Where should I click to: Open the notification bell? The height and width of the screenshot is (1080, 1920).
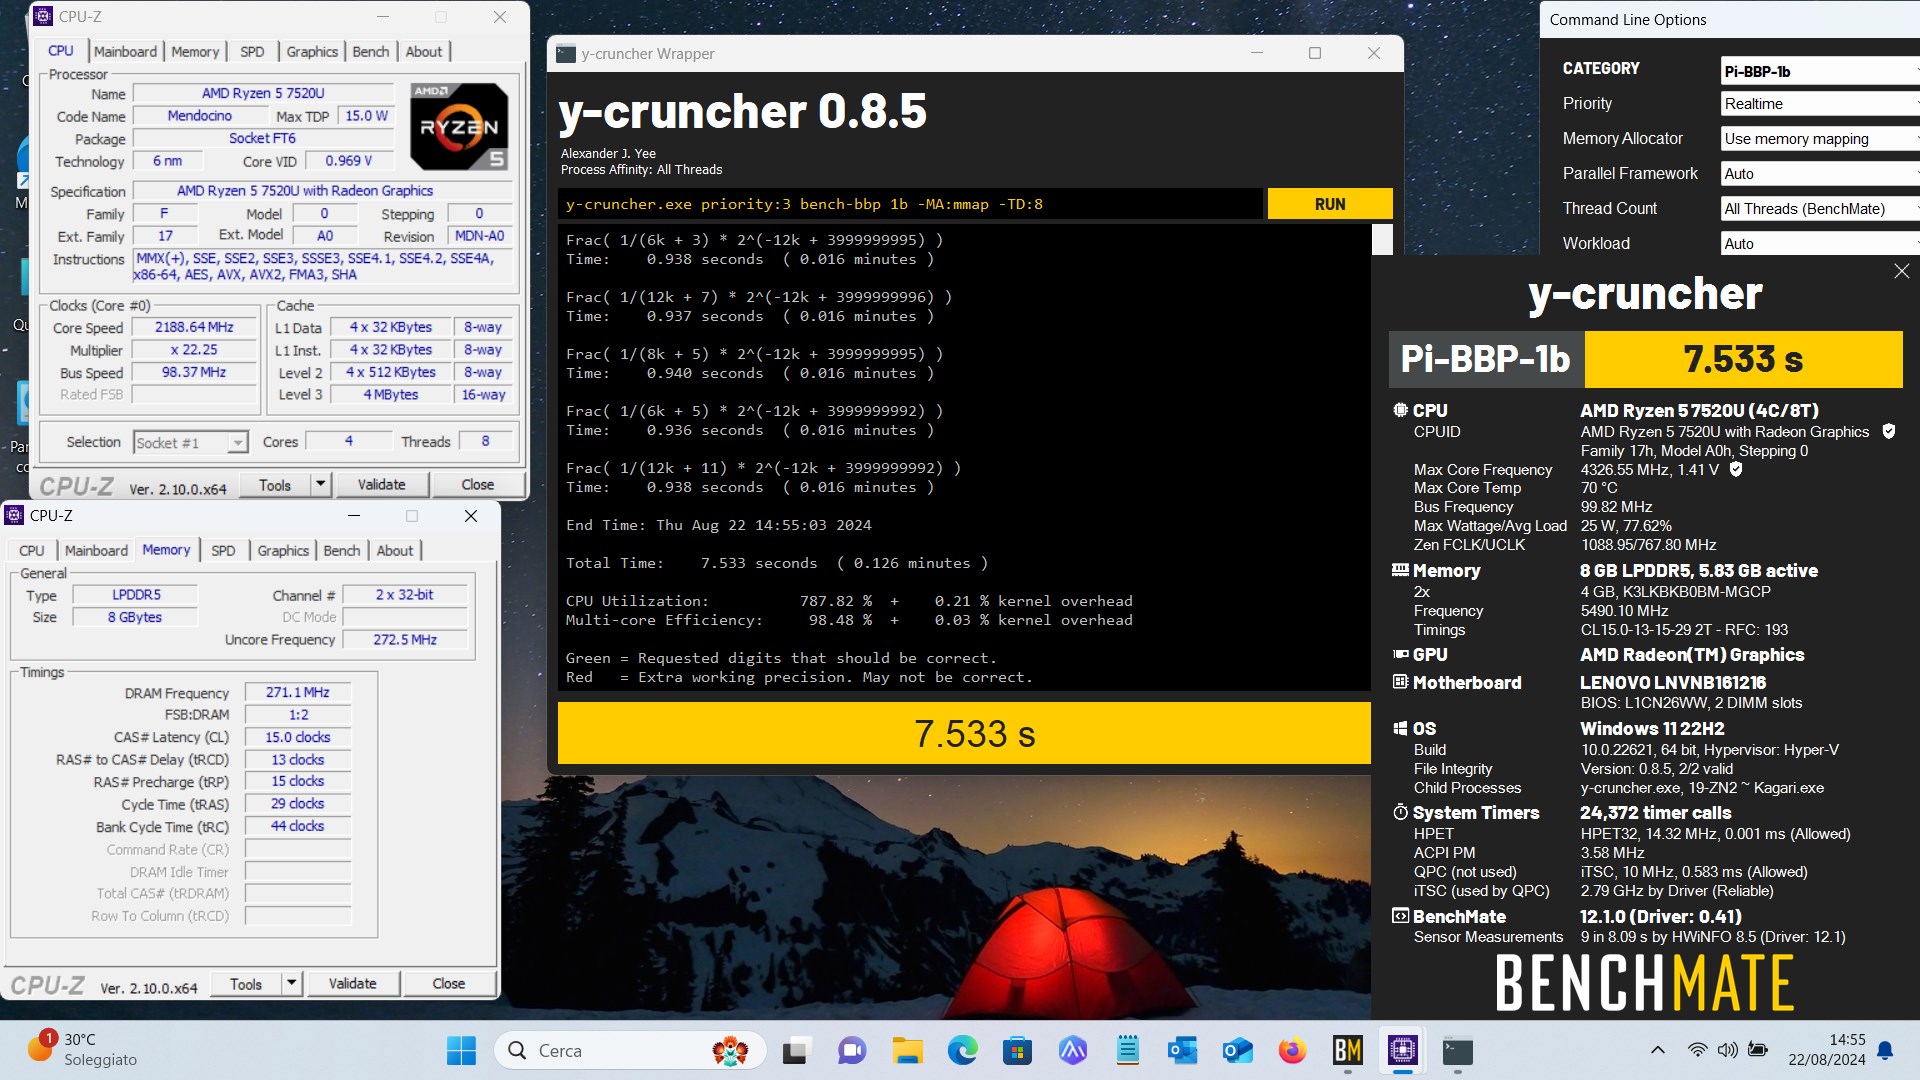1885,1050
